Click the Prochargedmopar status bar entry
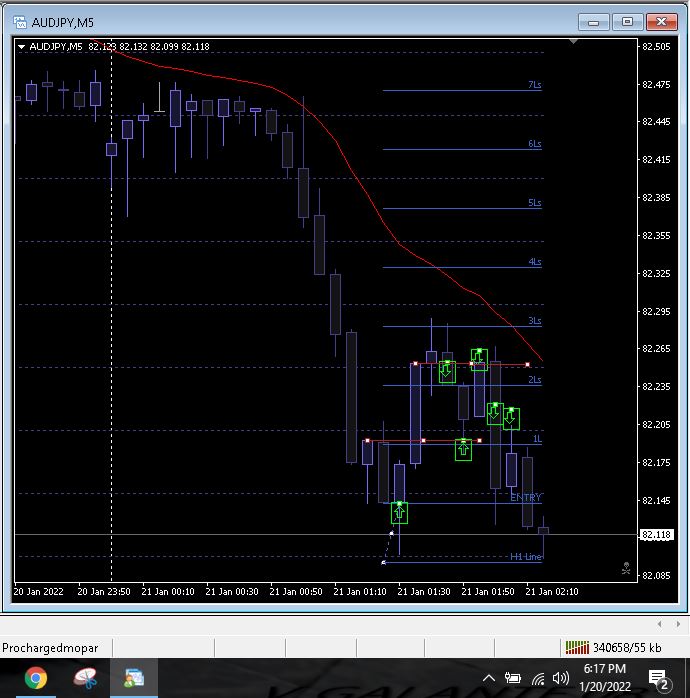The width and height of the screenshot is (690, 698). pyautogui.click(x=50, y=648)
